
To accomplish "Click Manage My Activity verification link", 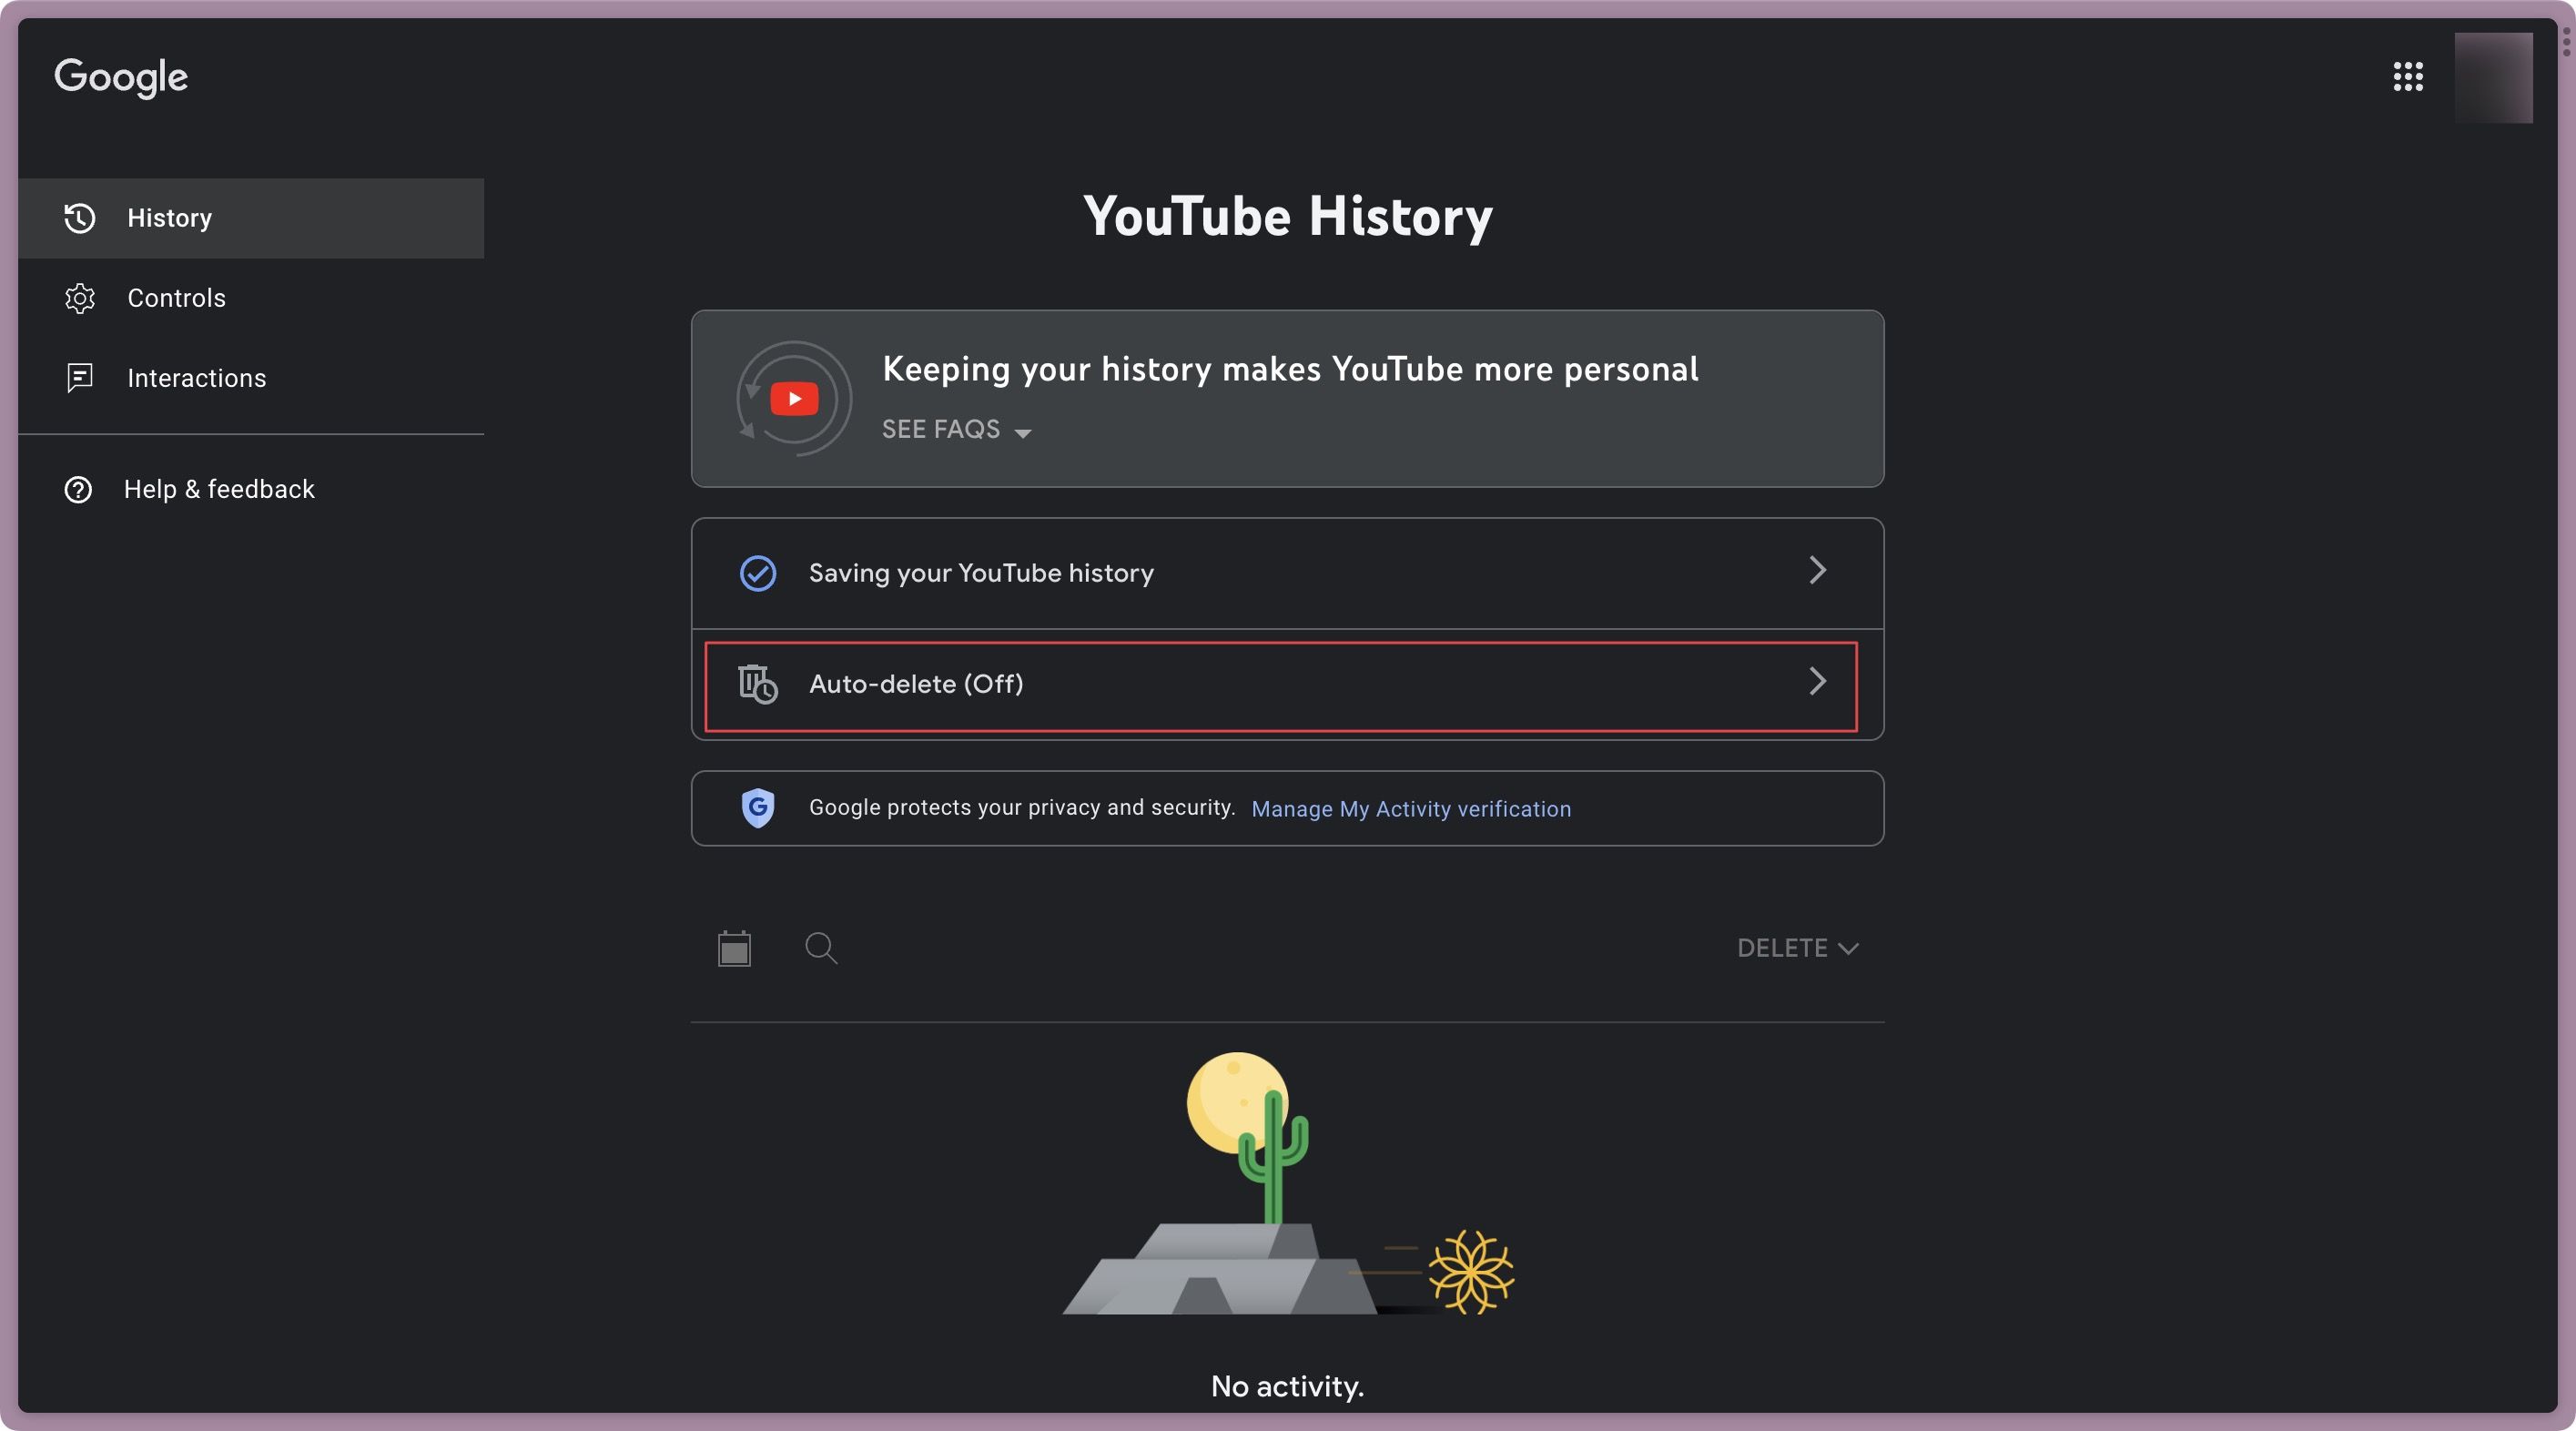I will (1411, 809).
